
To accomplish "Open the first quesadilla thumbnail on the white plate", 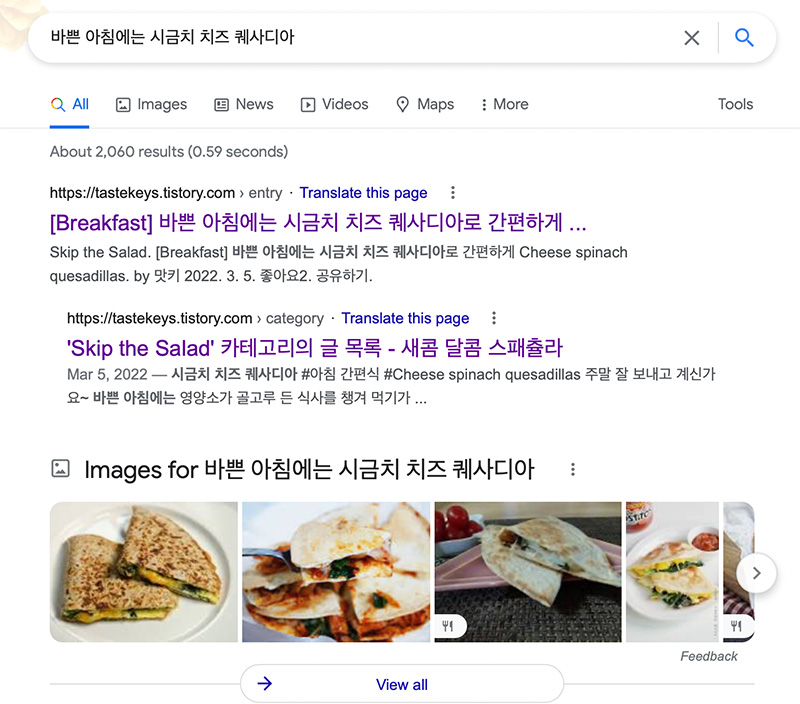I will (x=144, y=572).
